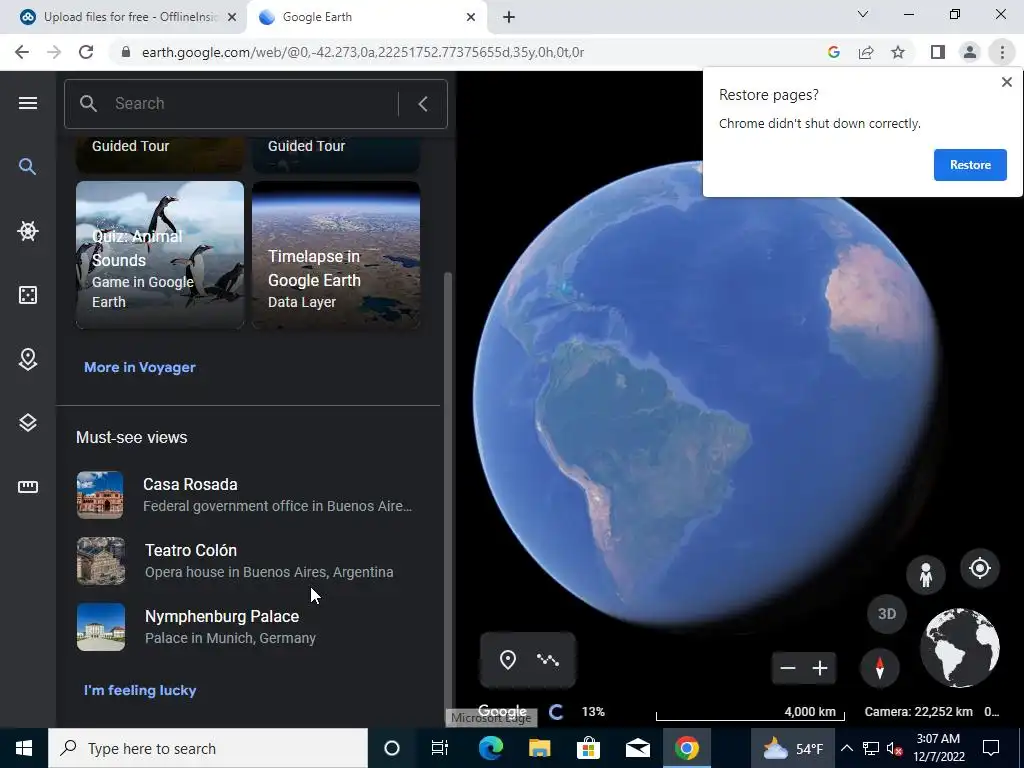1024x768 pixels.
Task: Follow the More in Voyager link
Action: tap(140, 367)
